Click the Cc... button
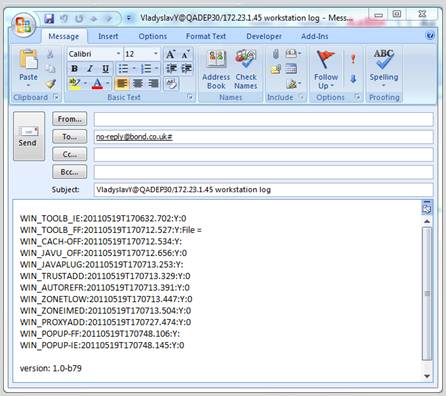 [x=69, y=154]
